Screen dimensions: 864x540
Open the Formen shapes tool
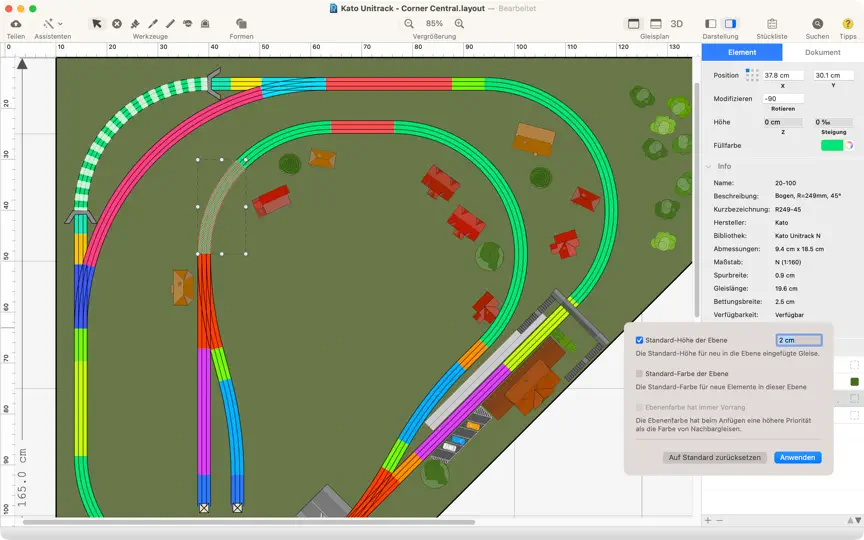[241, 24]
